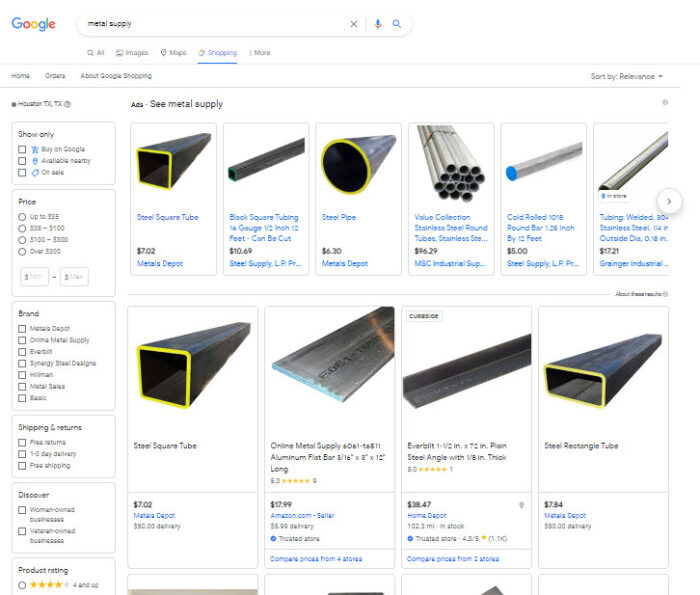Check the Everbilt brand filter
The height and width of the screenshot is (595, 700).
point(22,352)
